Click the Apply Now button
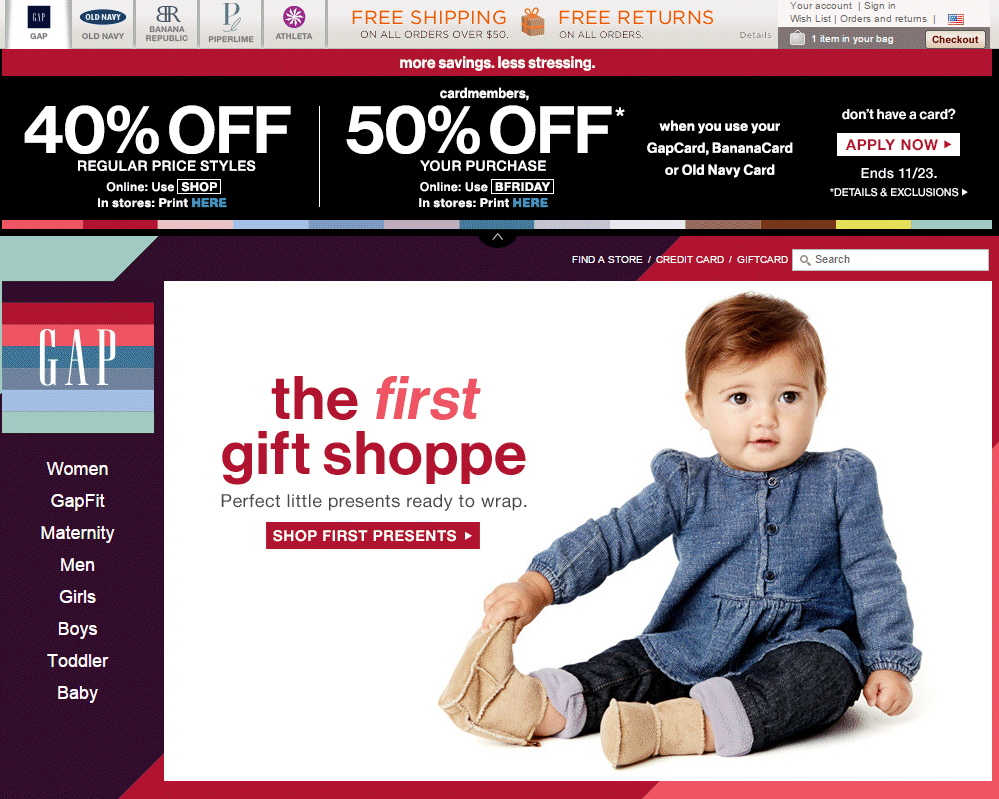This screenshot has height=799, width=999. tap(898, 145)
